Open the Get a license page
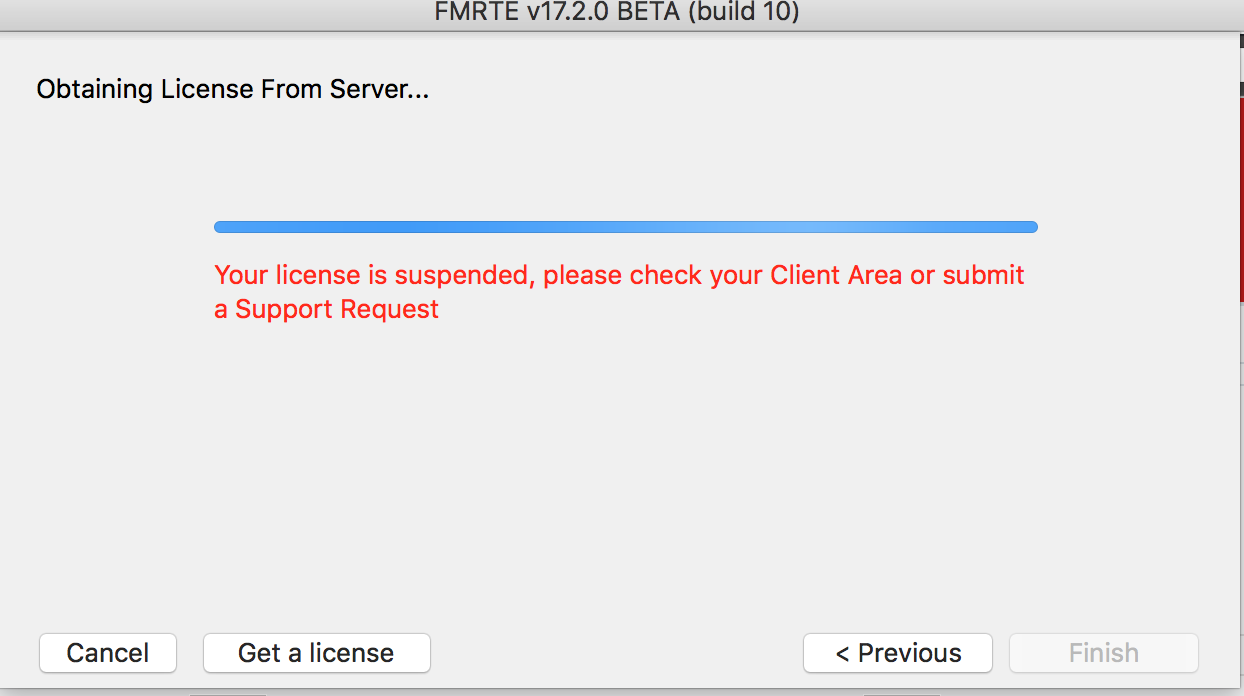This screenshot has width=1244, height=696. [316, 653]
